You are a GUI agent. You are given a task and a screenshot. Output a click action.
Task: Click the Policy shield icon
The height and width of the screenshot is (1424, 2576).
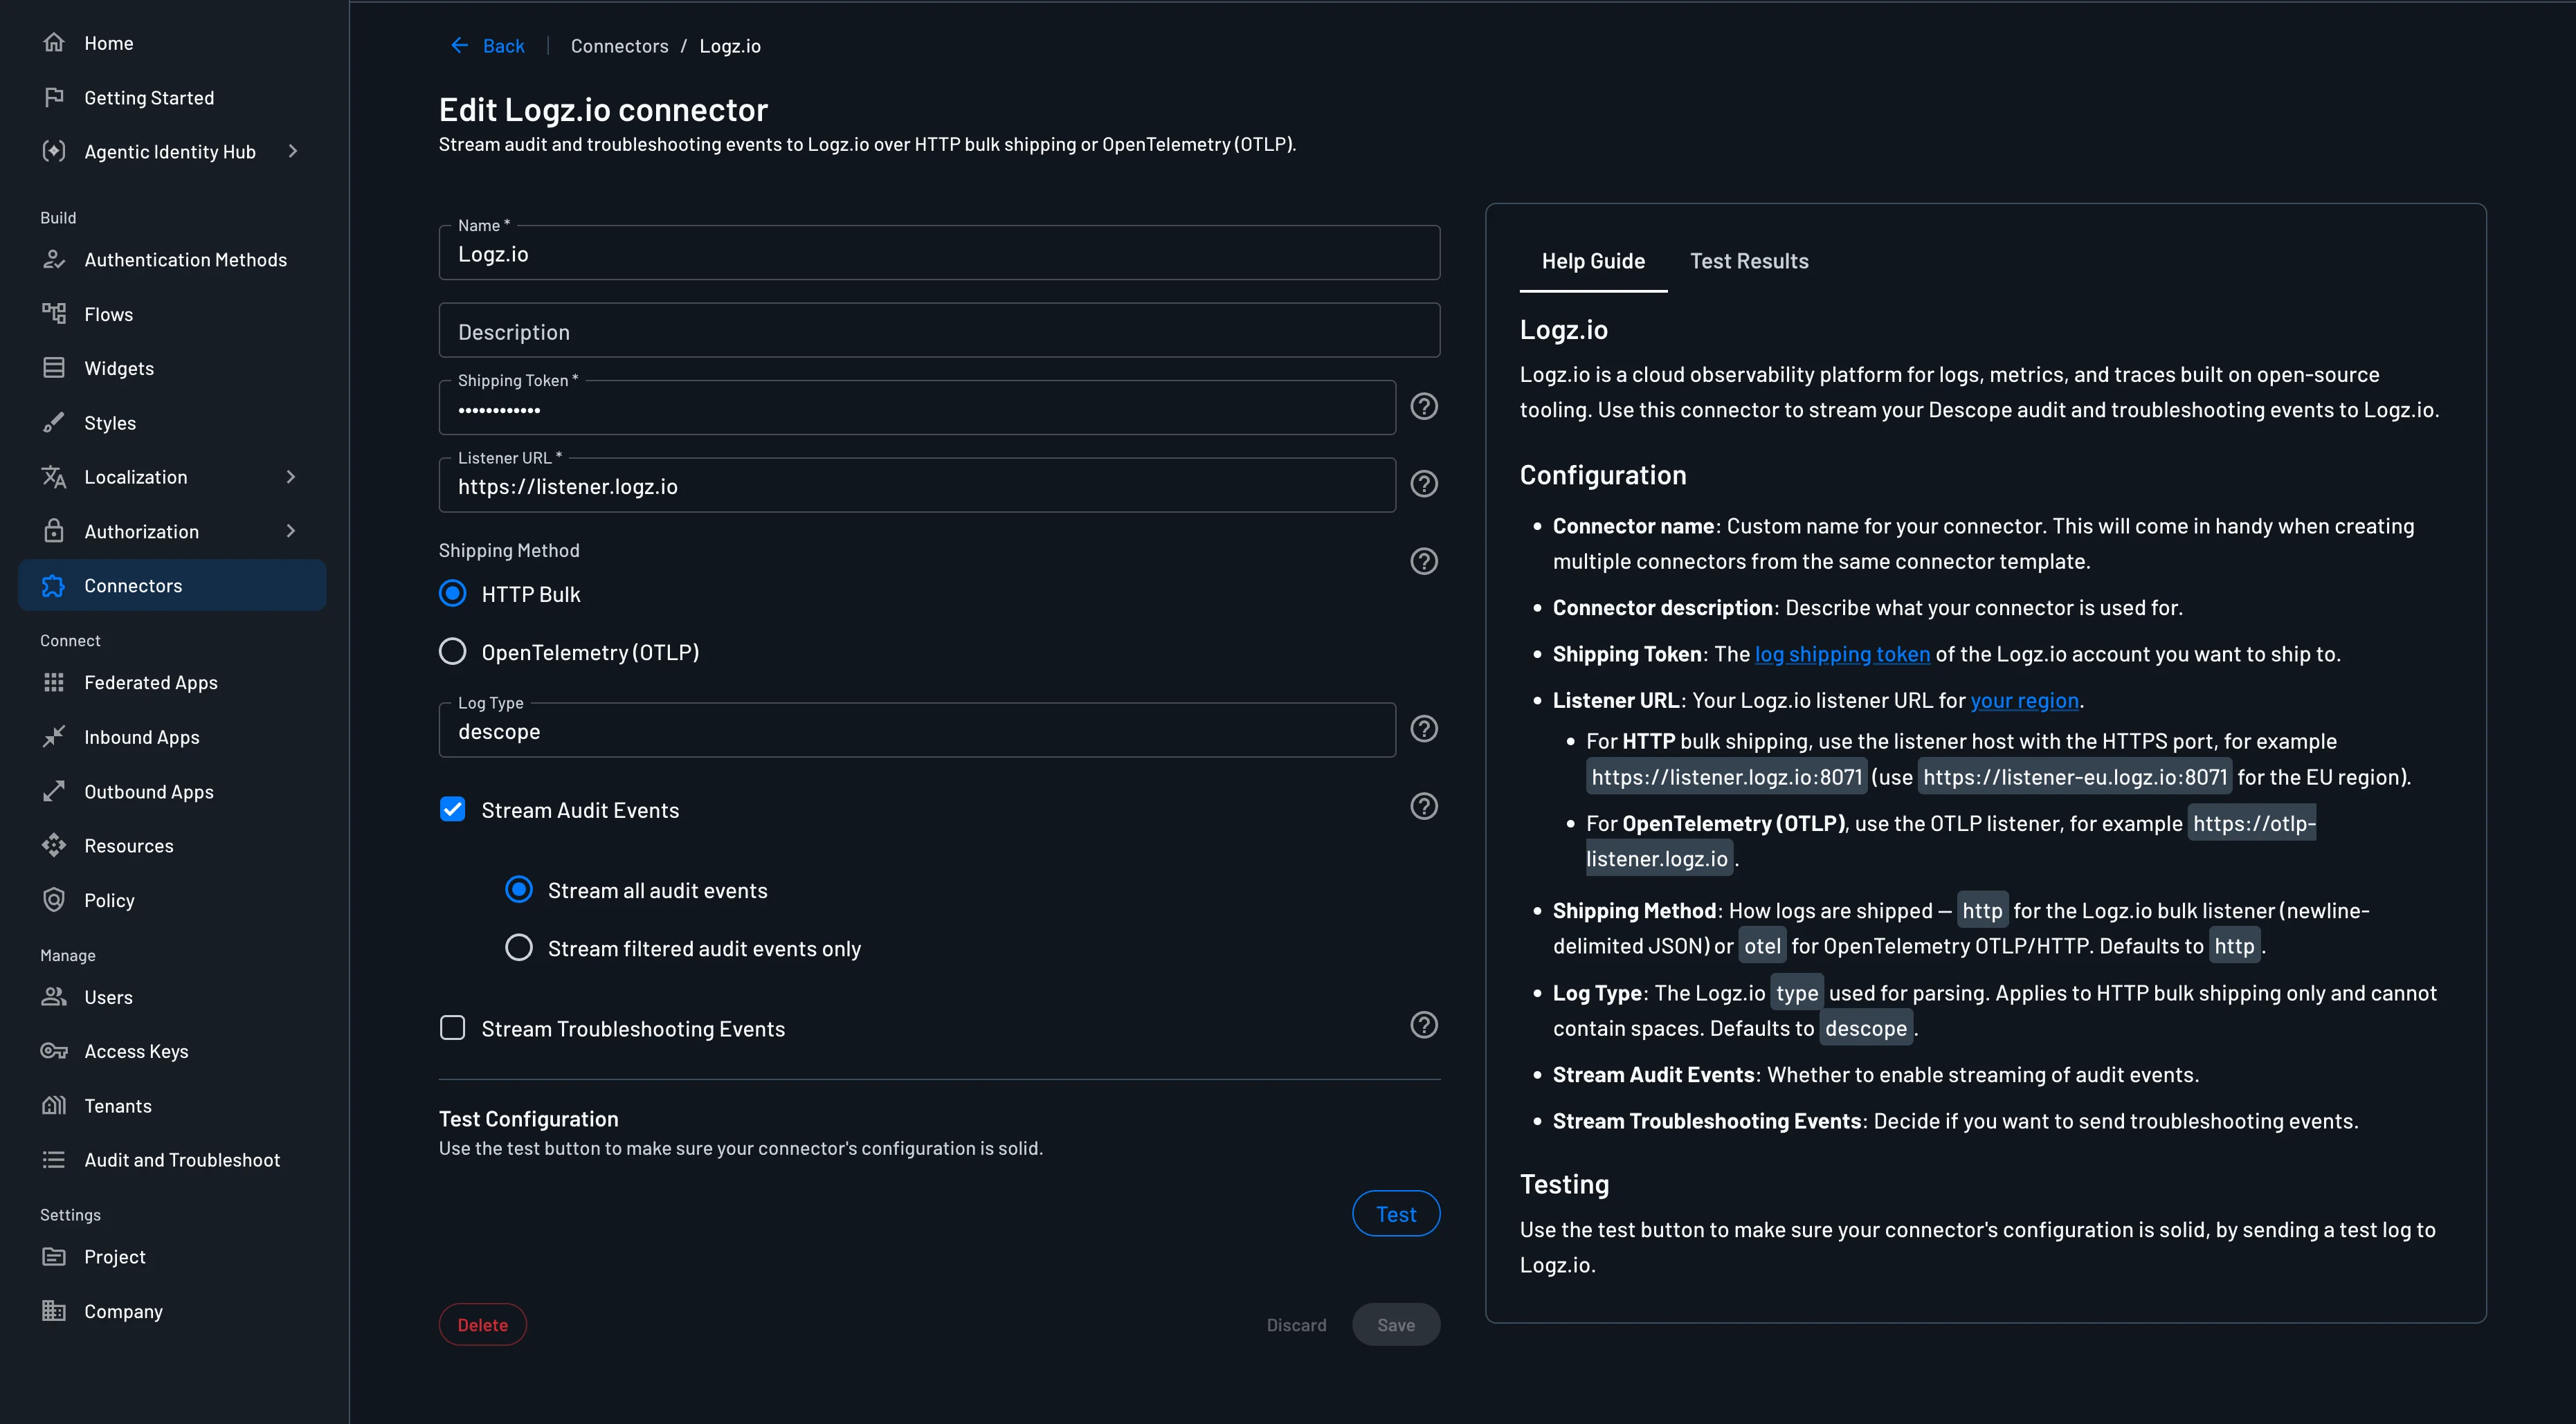click(x=54, y=900)
